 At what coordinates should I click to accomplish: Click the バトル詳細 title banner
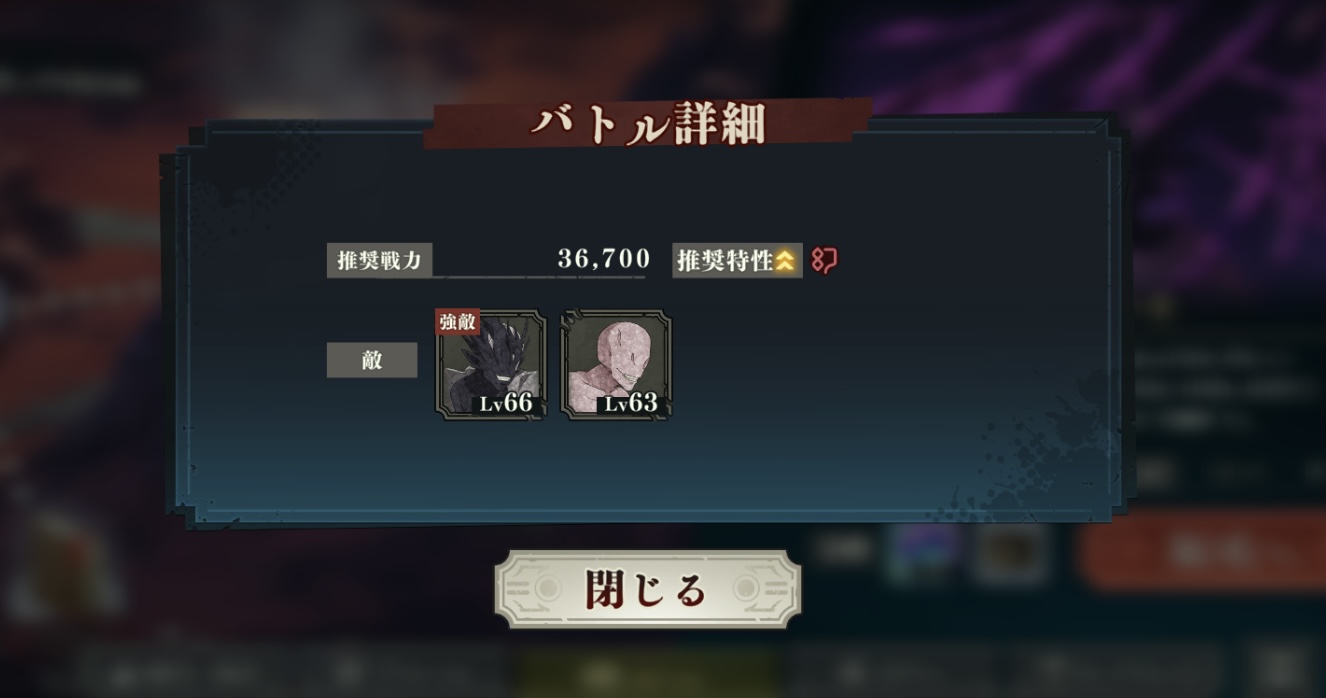click(648, 124)
